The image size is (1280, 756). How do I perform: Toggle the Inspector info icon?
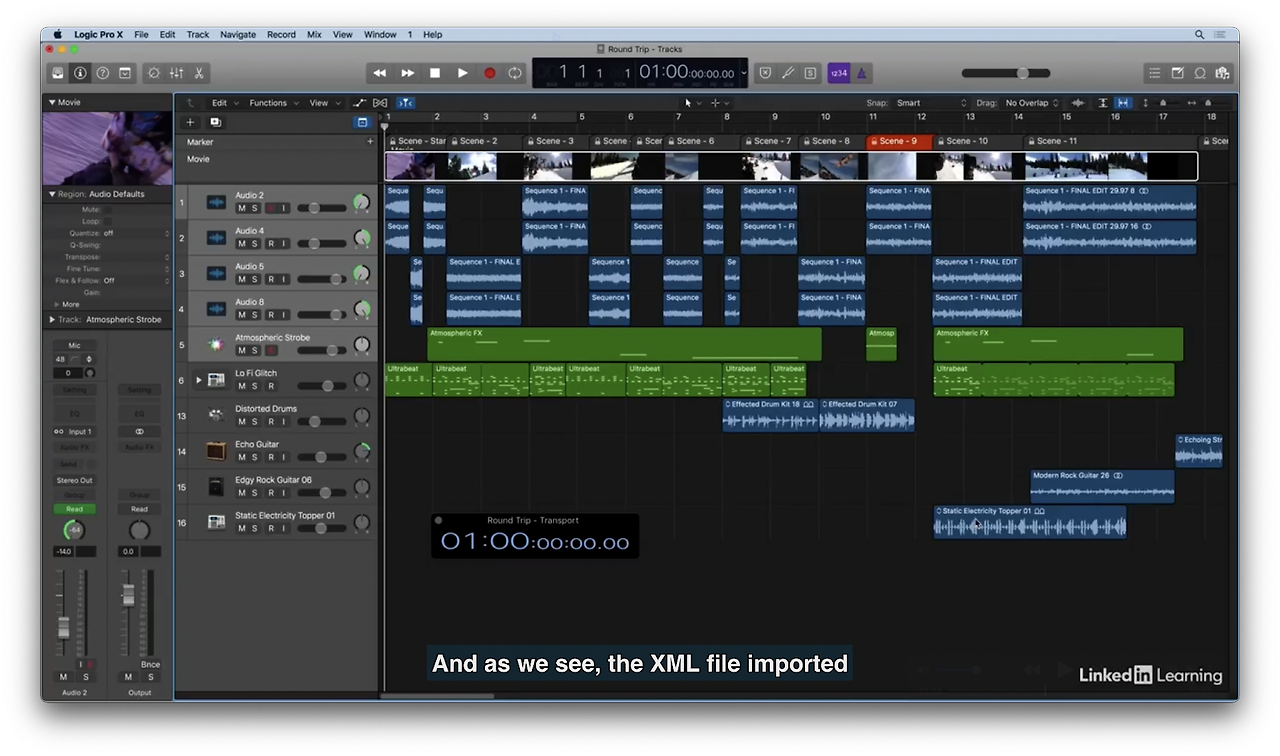(80, 73)
